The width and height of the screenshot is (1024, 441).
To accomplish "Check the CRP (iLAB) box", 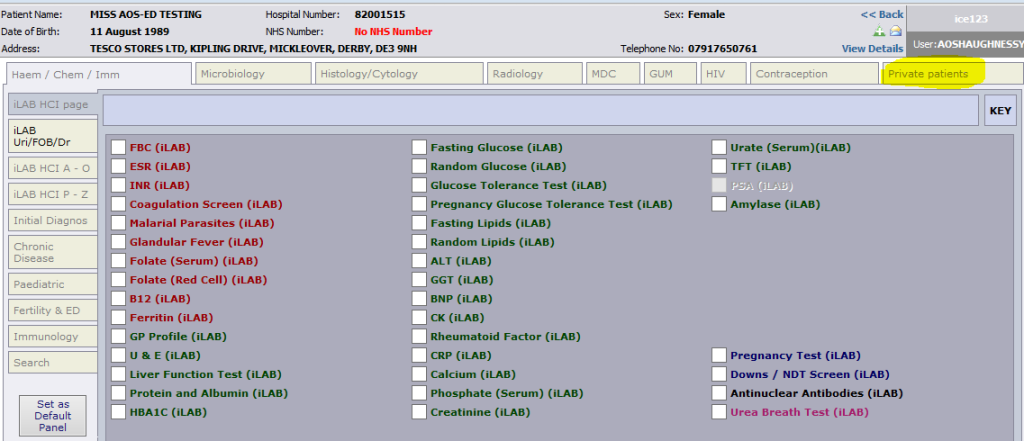I will coord(419,355).
